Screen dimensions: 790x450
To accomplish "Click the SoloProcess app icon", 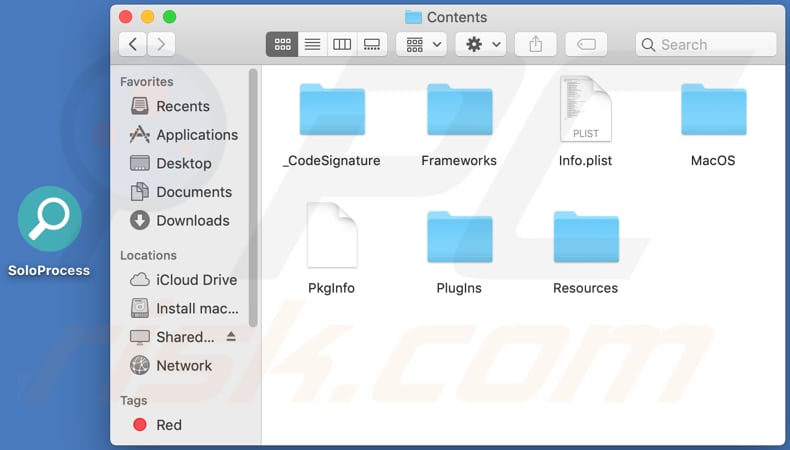I will [x=49, y=219].
